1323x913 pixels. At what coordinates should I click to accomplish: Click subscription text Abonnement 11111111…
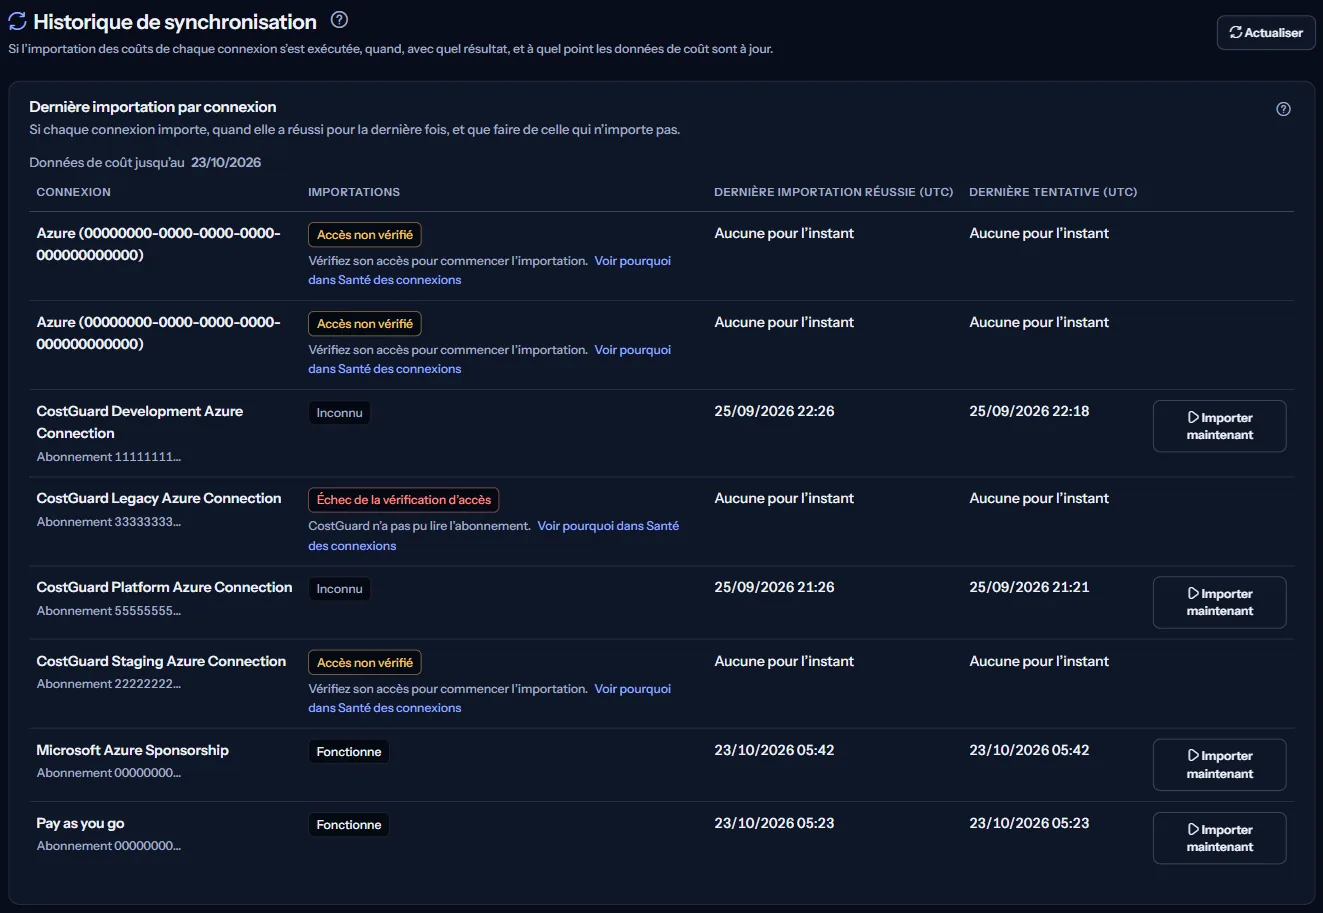(x=109, y=457)
